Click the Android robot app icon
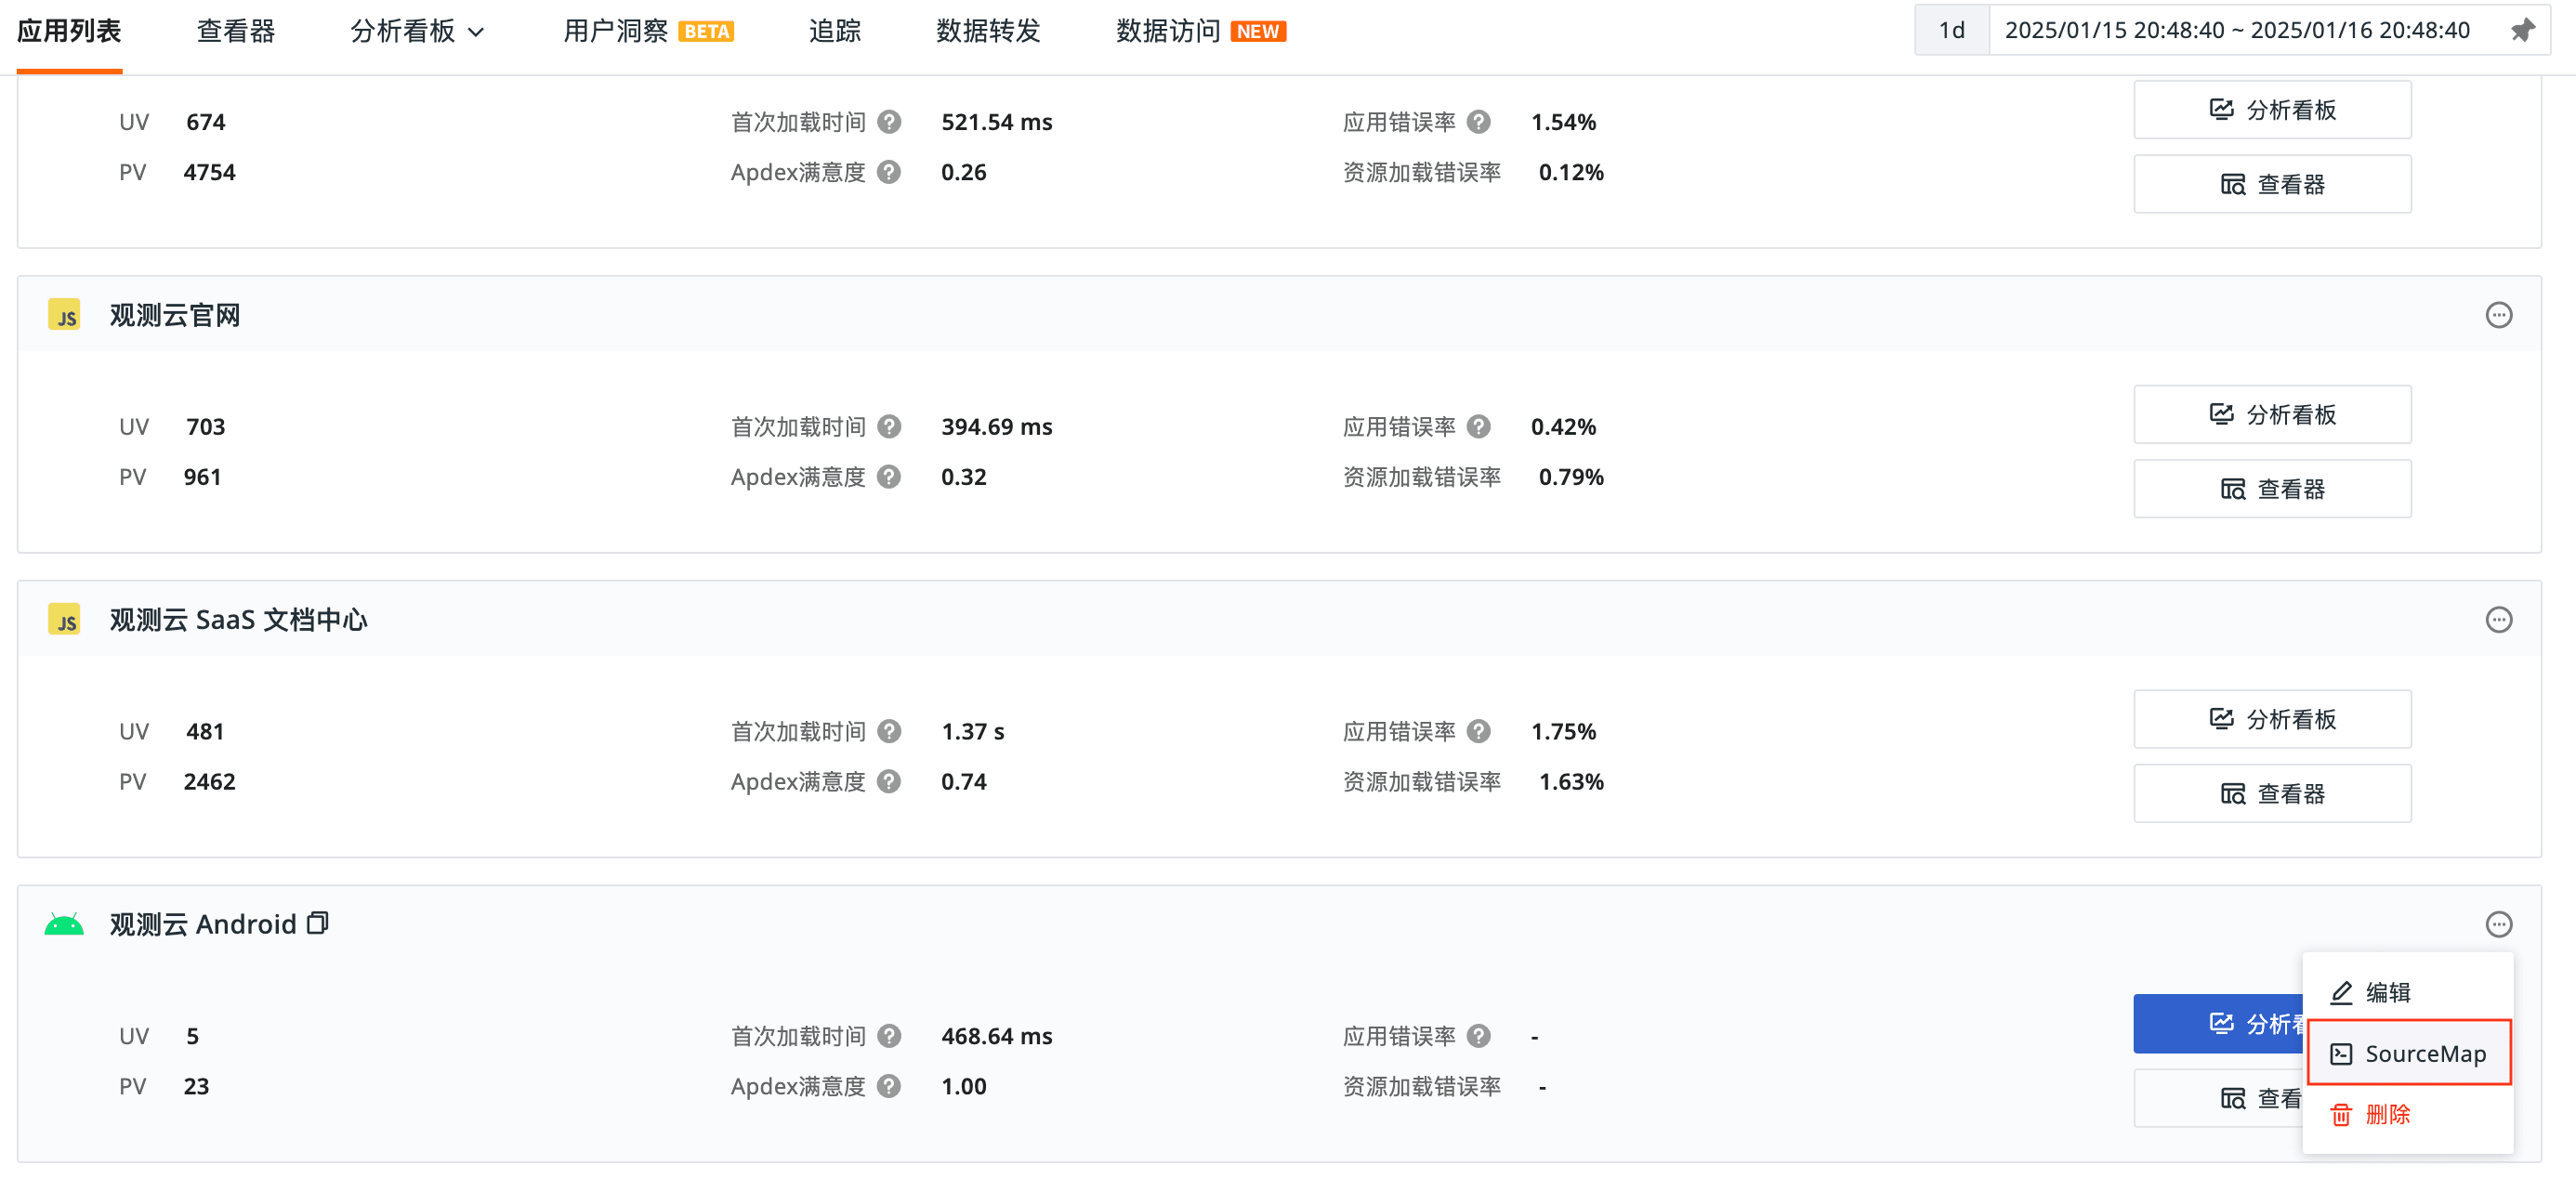This screenshot has width=2576, height=1178. coord(64,924)
